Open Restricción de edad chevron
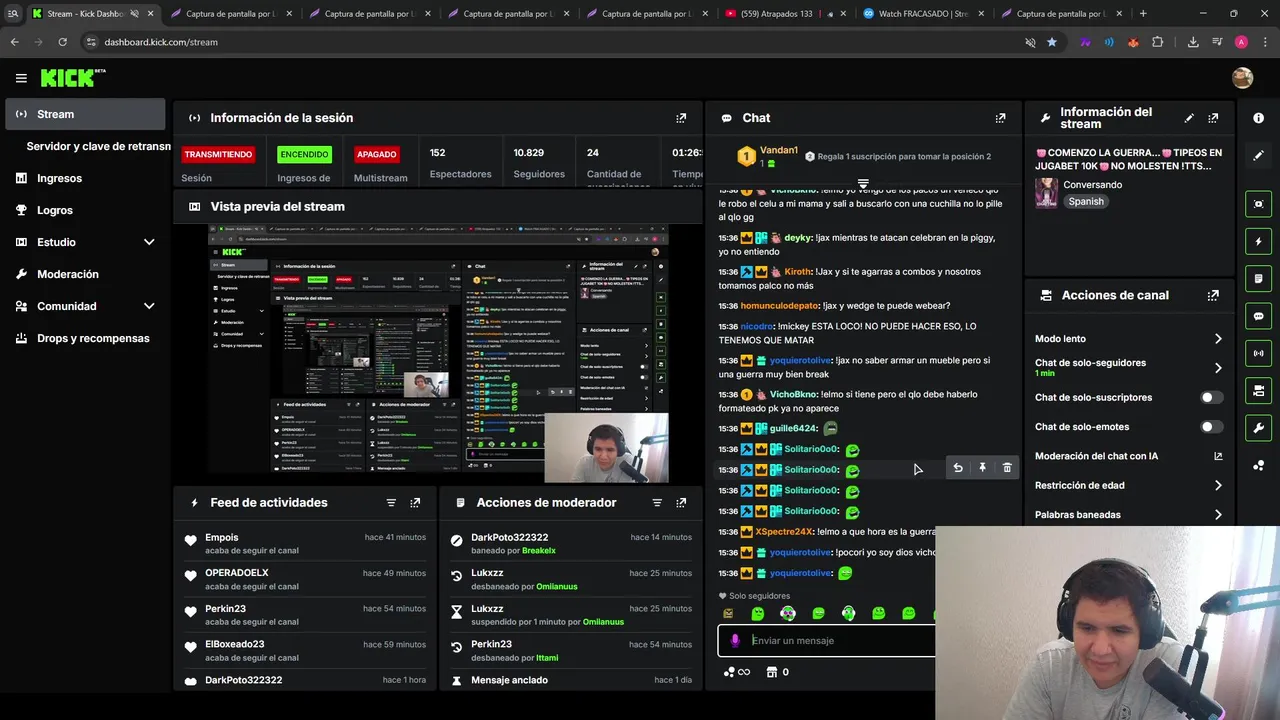This screenshot has height=720, width=1280. [x=1218, y=485]
